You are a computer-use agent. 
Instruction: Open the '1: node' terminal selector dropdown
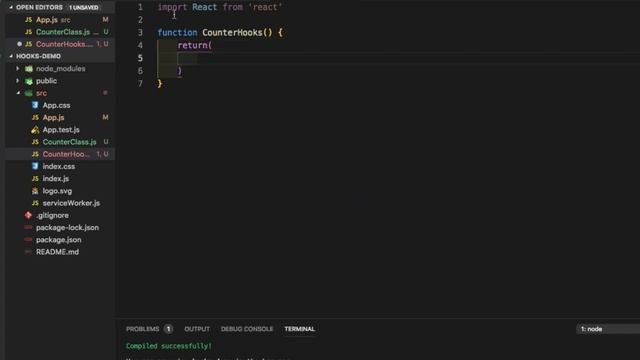point(608,329)
